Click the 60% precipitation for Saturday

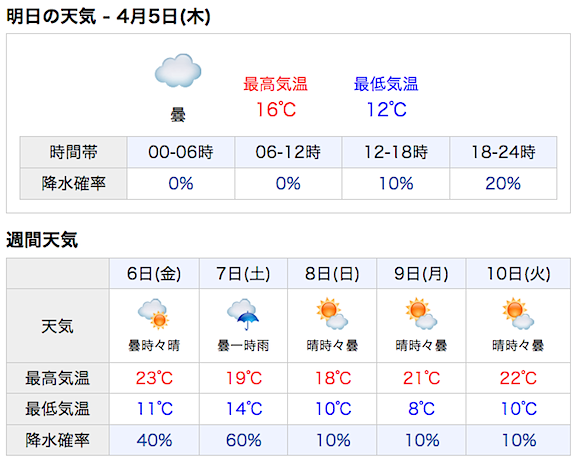[x=244, y=440]
